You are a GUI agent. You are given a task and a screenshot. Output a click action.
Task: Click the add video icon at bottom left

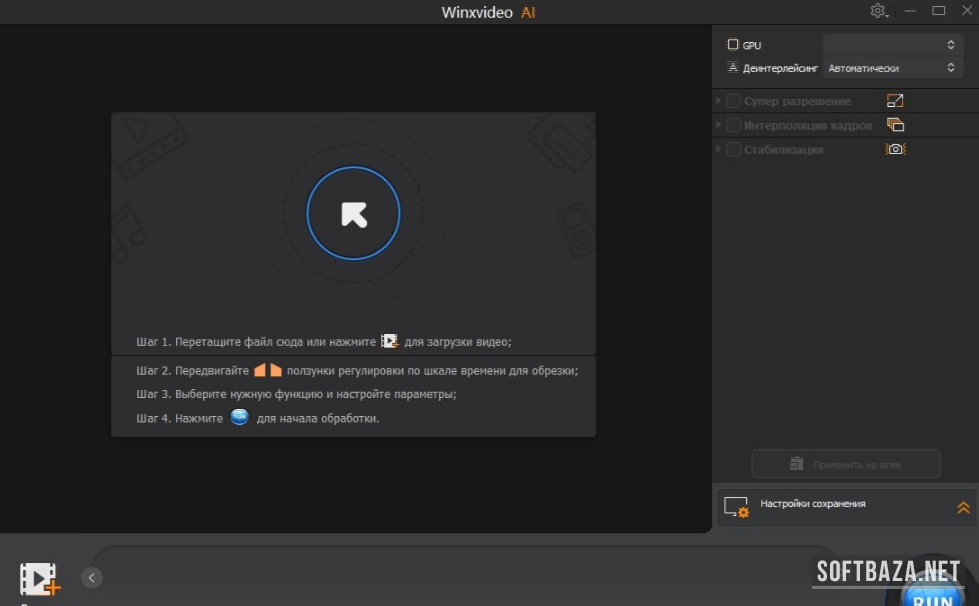[x=39, y=579]
